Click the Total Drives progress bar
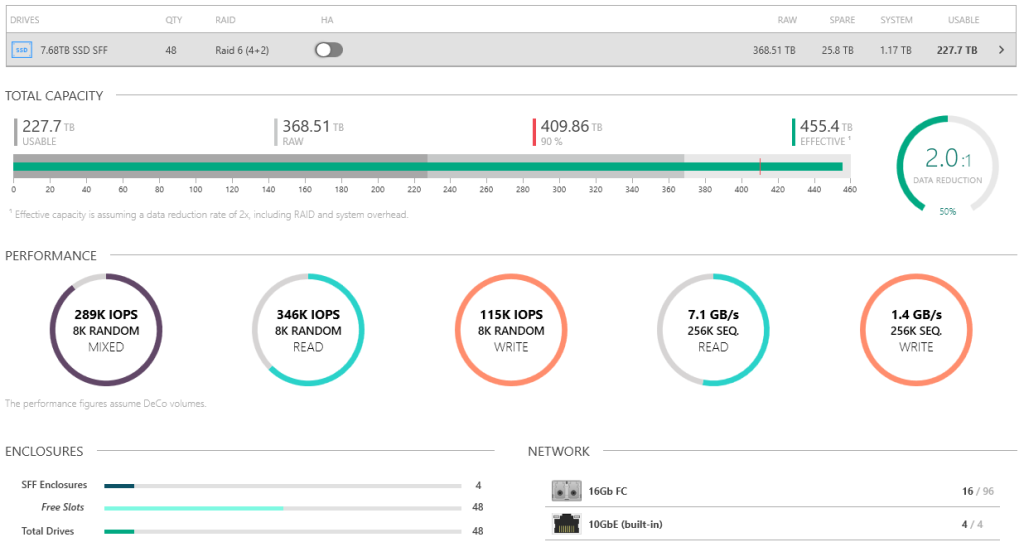 (282, 531)
